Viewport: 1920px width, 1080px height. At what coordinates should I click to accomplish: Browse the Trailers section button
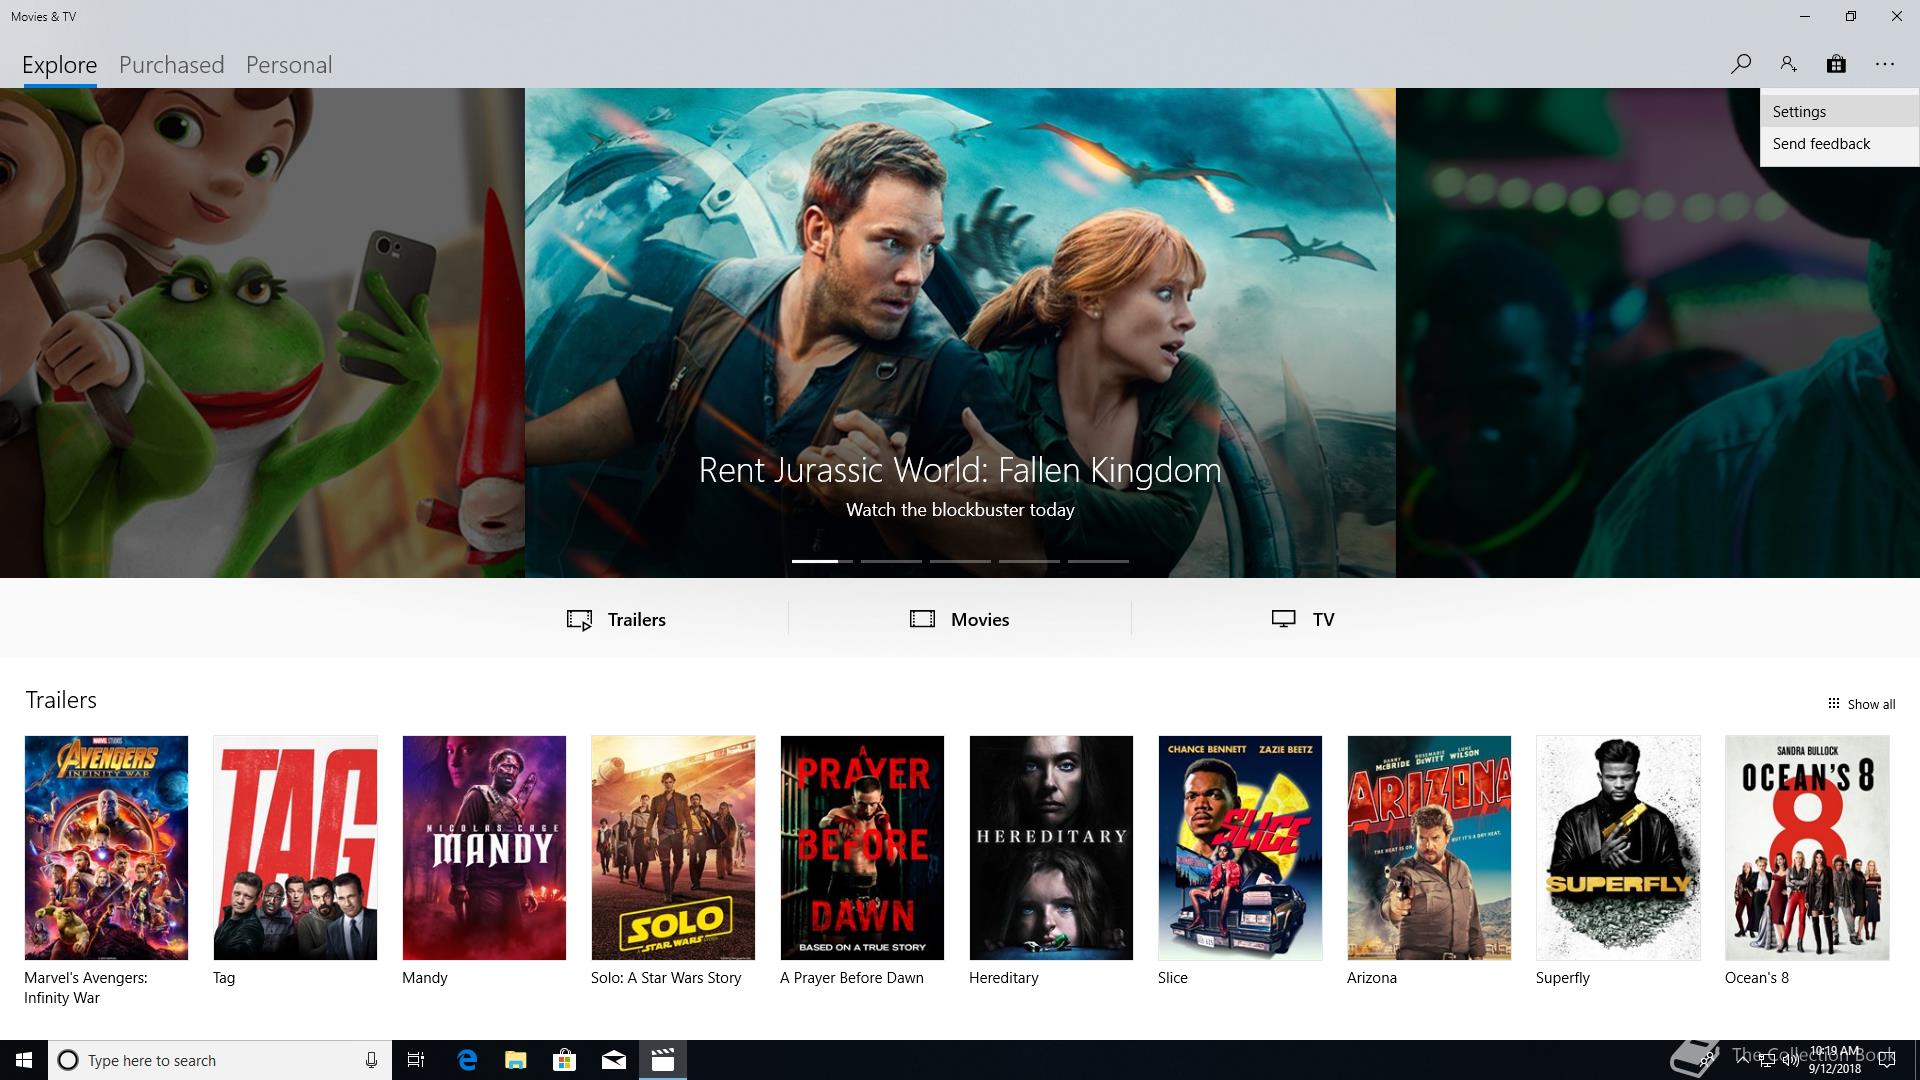tap(617, 619)
